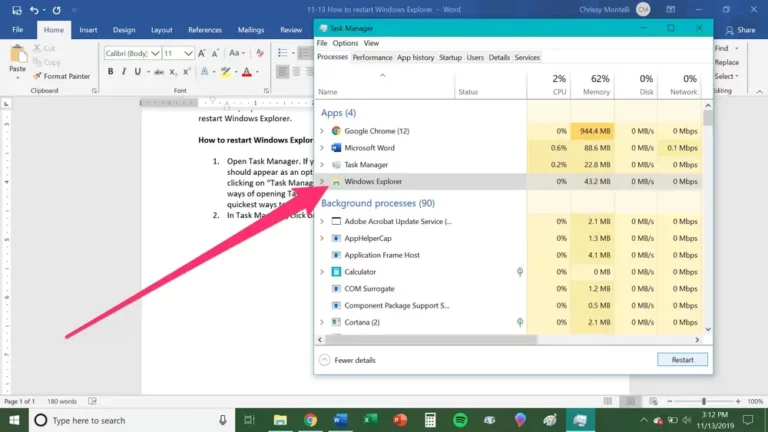Open Task View on the taskbar

point(250,420)
